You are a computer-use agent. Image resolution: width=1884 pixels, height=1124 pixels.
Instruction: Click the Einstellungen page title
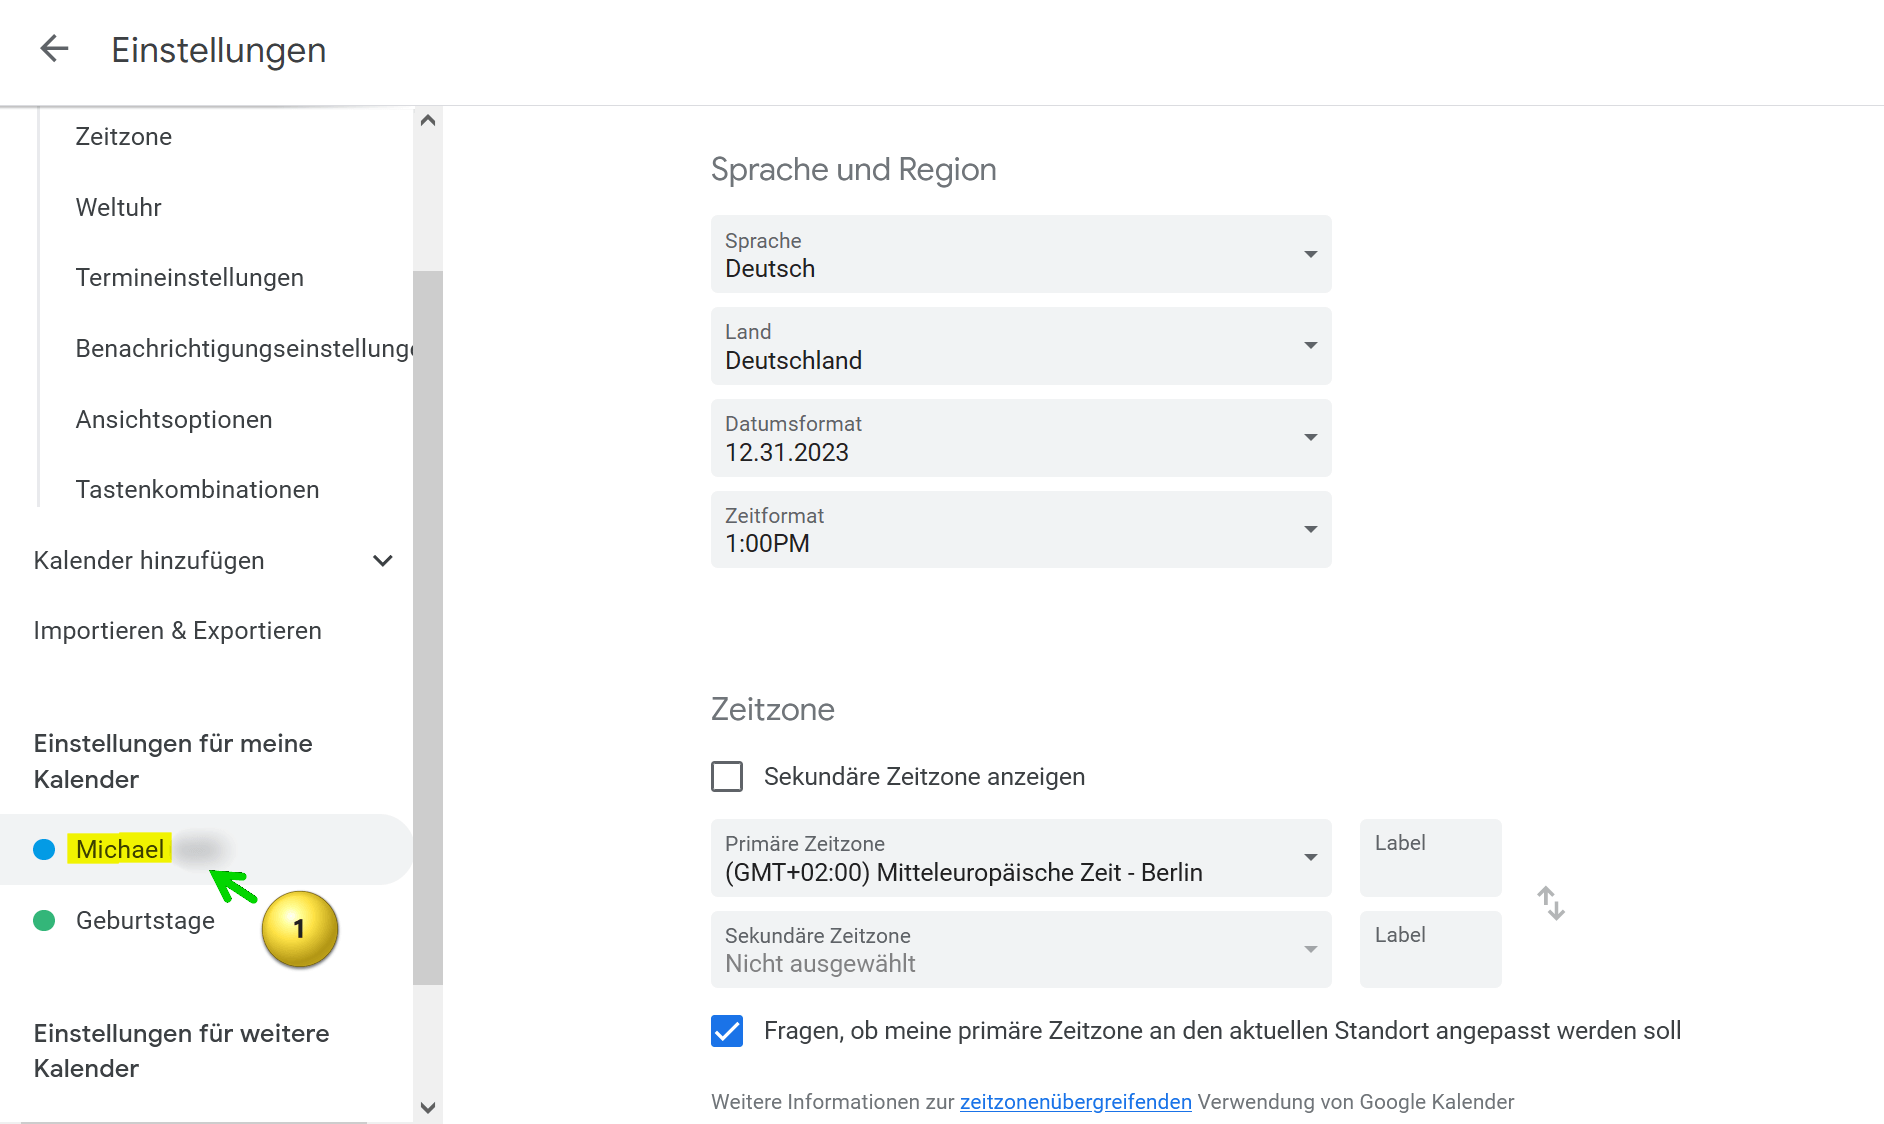point(219,50)
